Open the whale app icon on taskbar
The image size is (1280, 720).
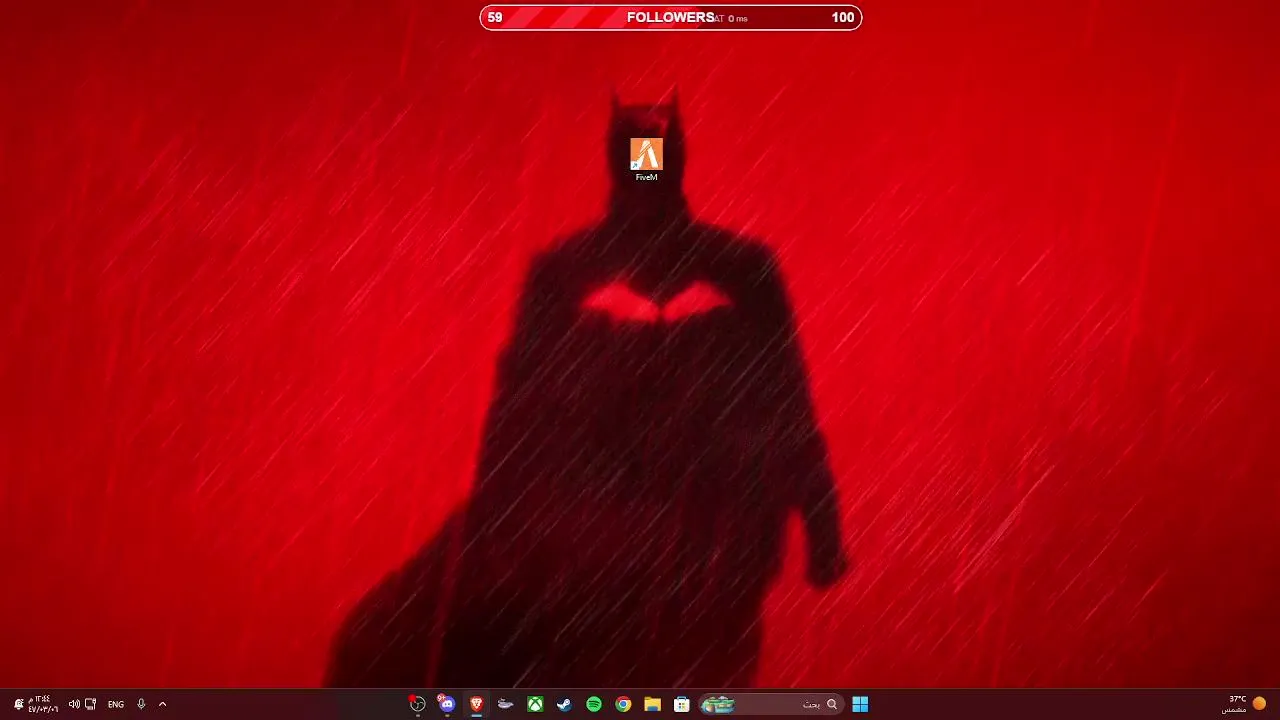(x=506, y=704)
